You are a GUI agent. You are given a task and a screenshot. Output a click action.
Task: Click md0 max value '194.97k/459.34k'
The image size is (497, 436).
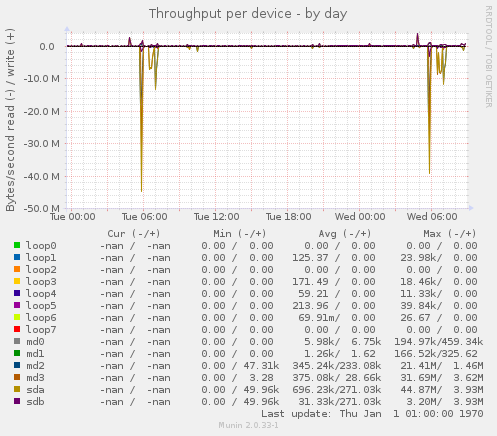click(439, 342)
